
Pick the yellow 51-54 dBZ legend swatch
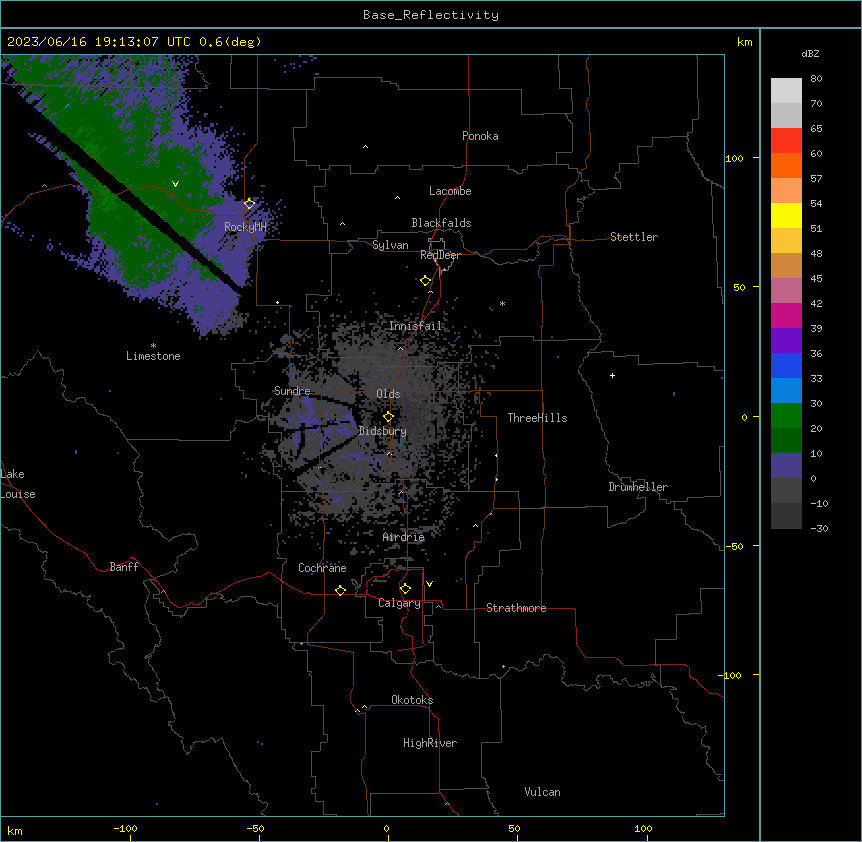pos(786,215)
